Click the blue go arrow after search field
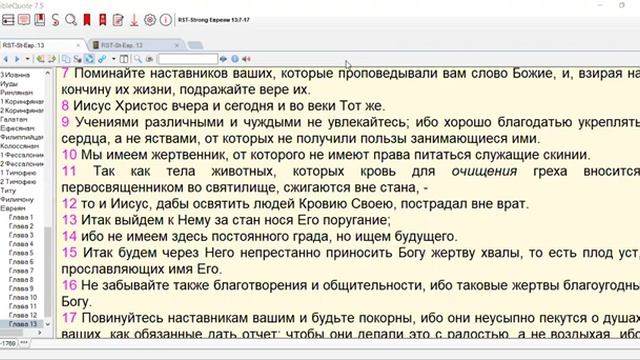This screenshot has width=640, height=360. 223,59
